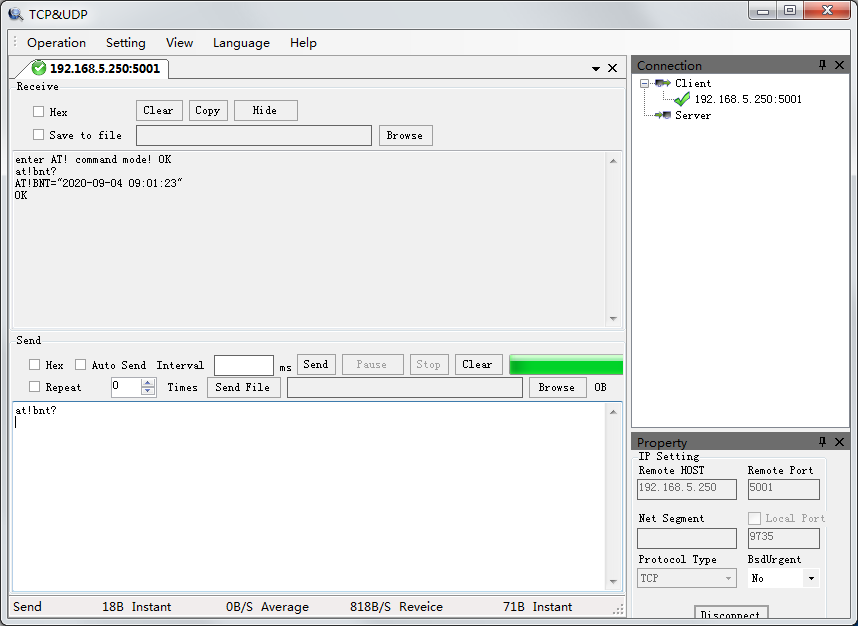The width and height of the screenshot is (858, 626).
Task: Open the tab list dropdown arrow
Action: (596, 68)
